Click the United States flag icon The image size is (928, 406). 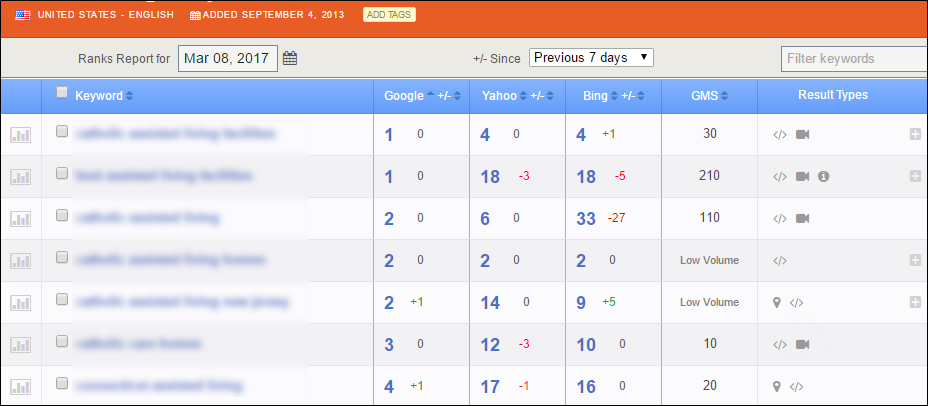[23, 15]
